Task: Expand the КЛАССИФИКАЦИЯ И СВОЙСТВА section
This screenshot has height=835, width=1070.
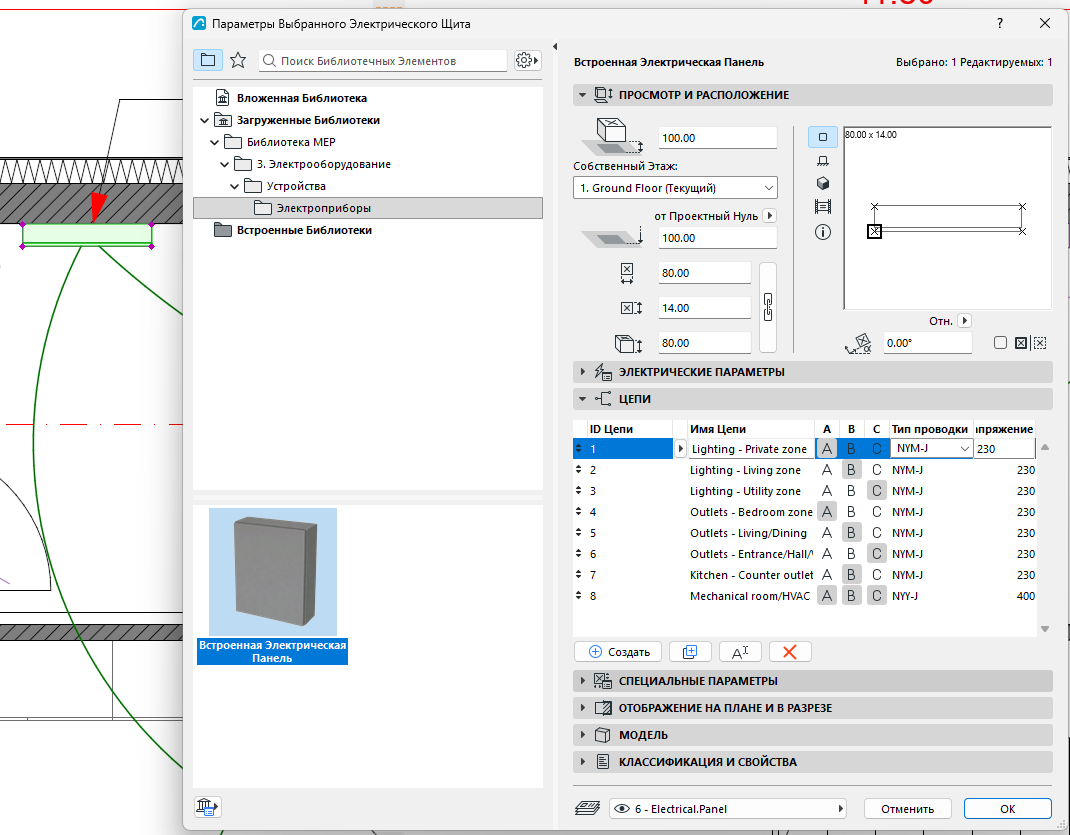Action: [x=582, y=762]
